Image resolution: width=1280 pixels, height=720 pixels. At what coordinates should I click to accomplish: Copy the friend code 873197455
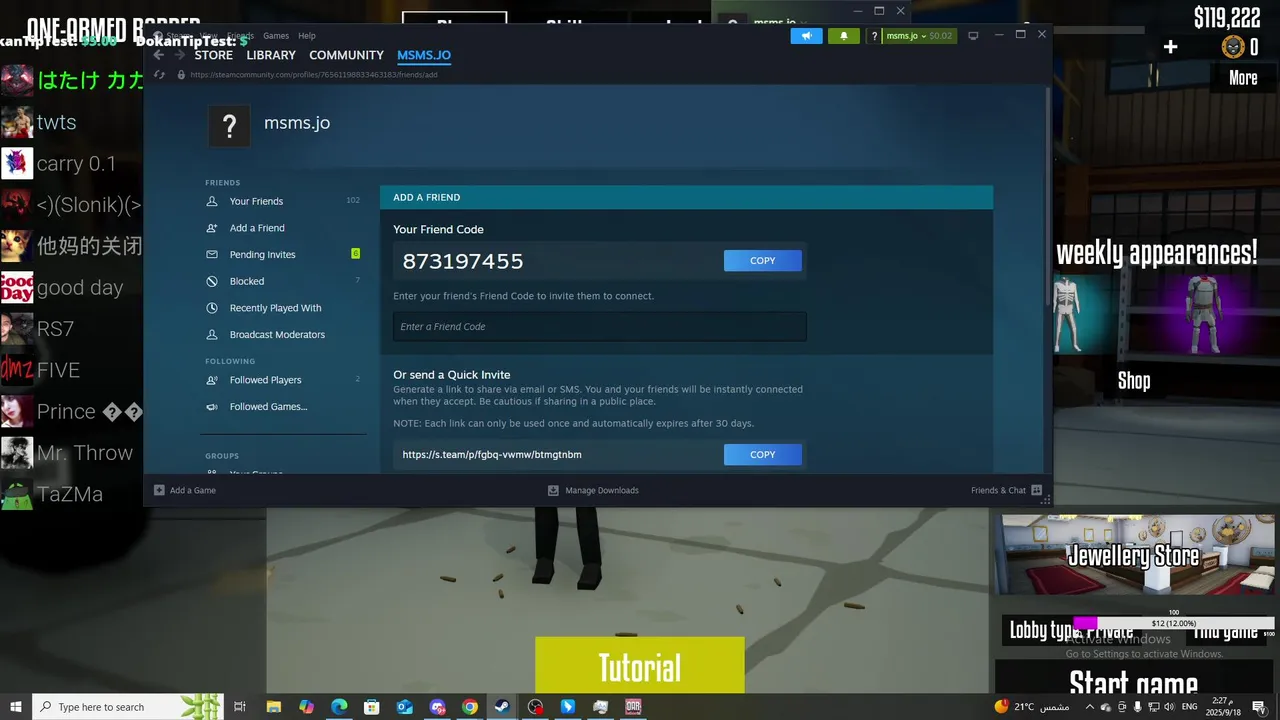(763, 261)
